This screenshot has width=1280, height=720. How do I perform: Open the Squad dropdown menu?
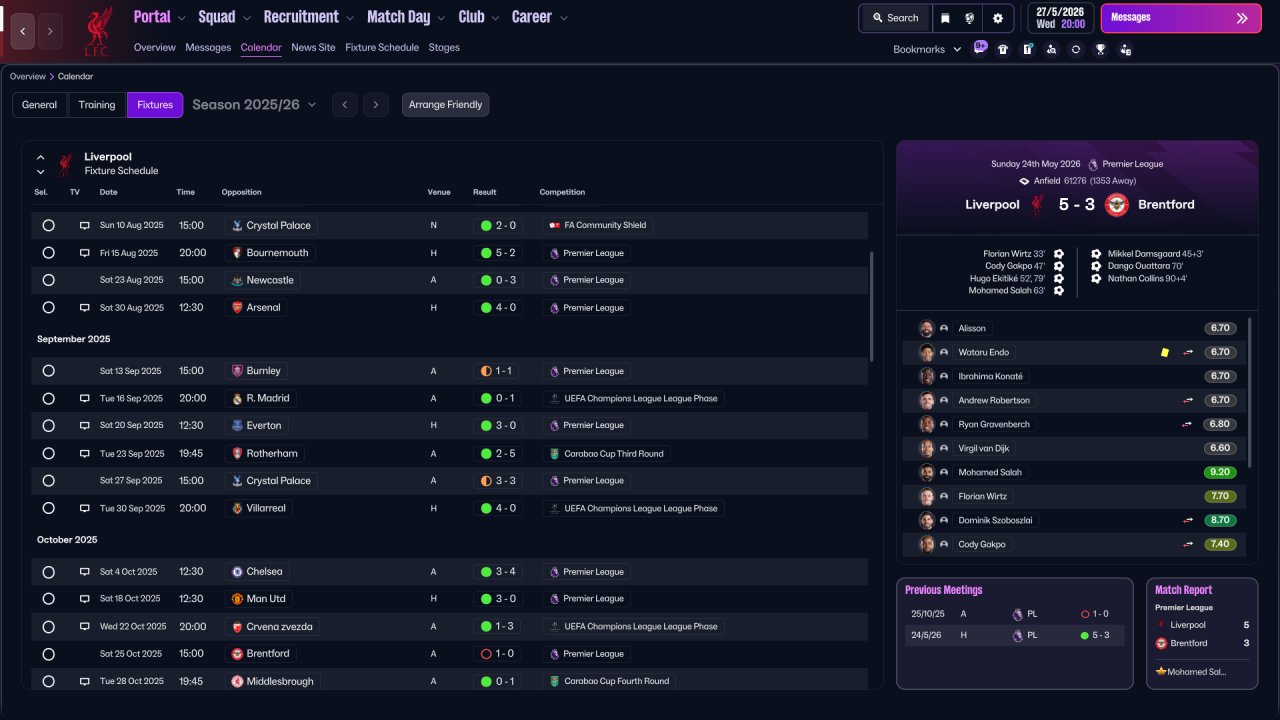coord(225,17)
